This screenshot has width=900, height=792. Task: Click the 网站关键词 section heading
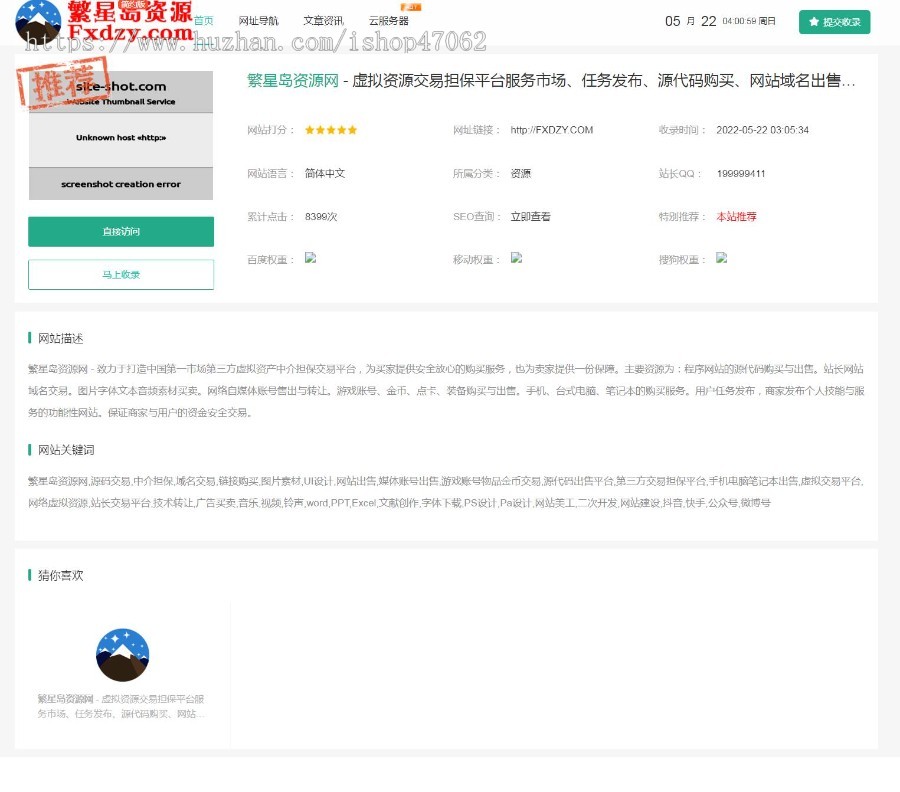click(x=66, y=449)
